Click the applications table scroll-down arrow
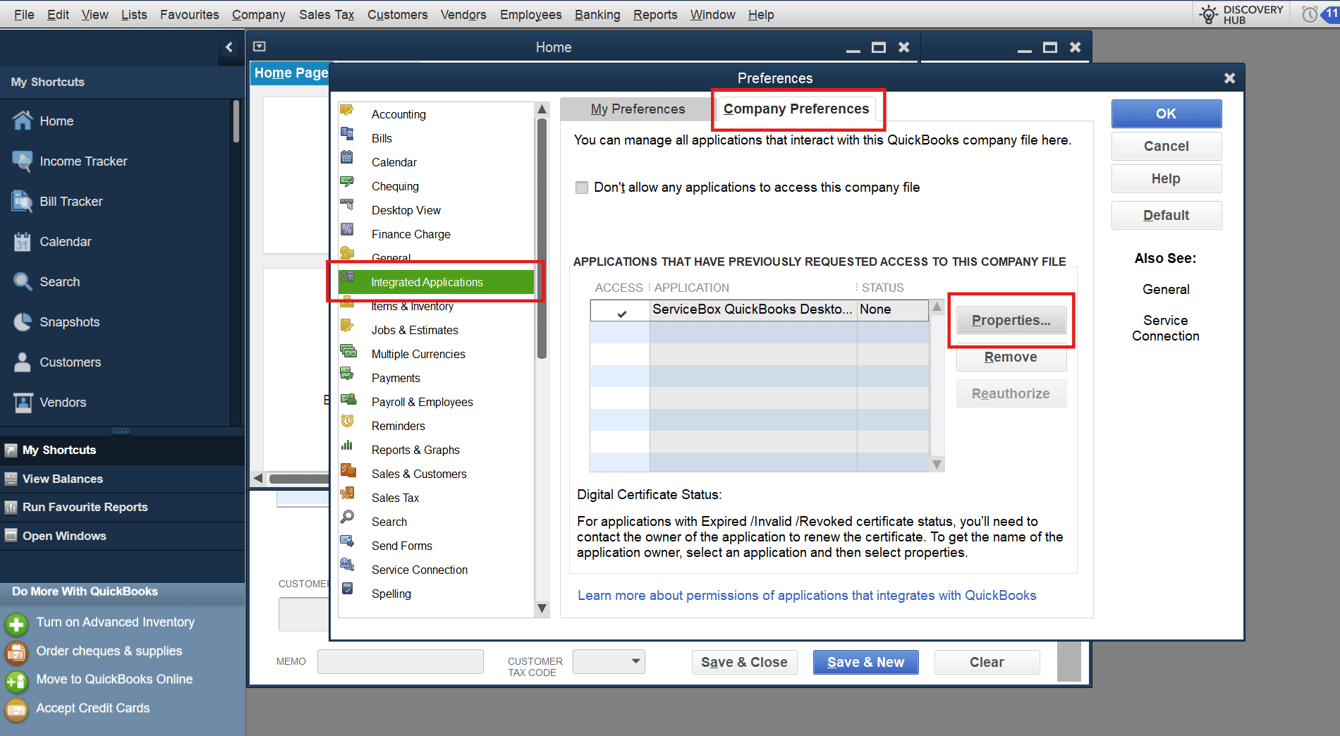The height and width of the screenshot is (736, 1340). (x=937, y=464)
